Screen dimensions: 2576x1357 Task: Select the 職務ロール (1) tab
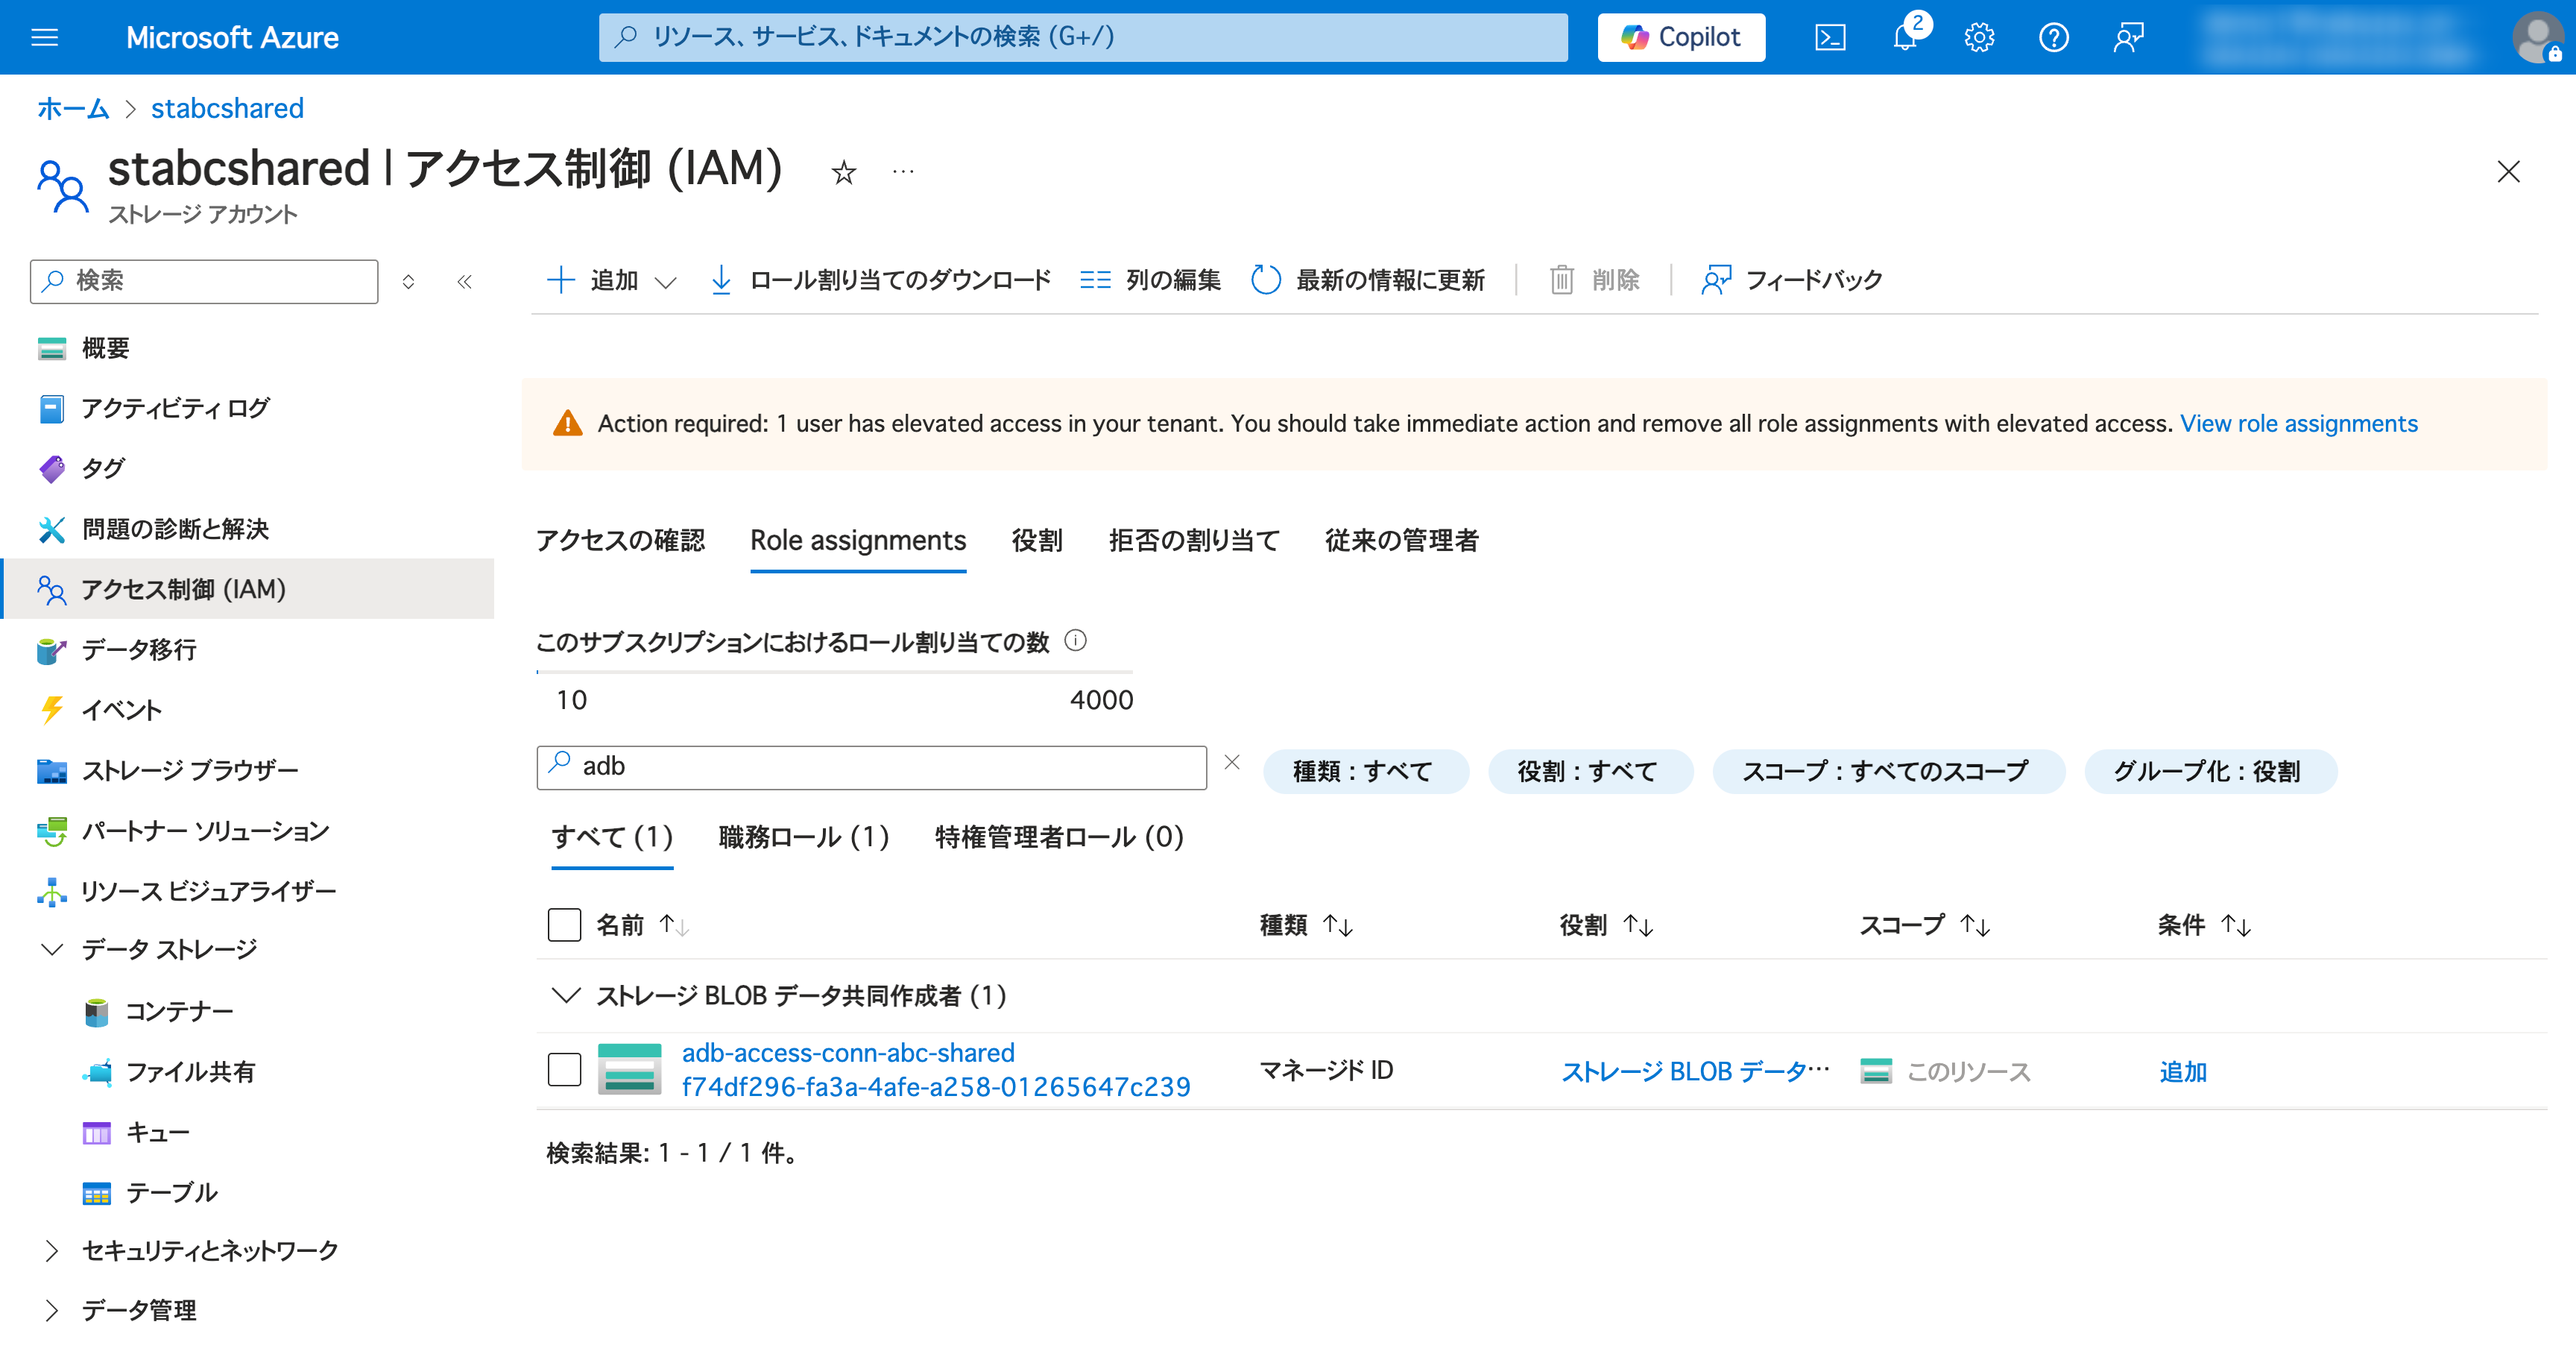pos(803,837)
